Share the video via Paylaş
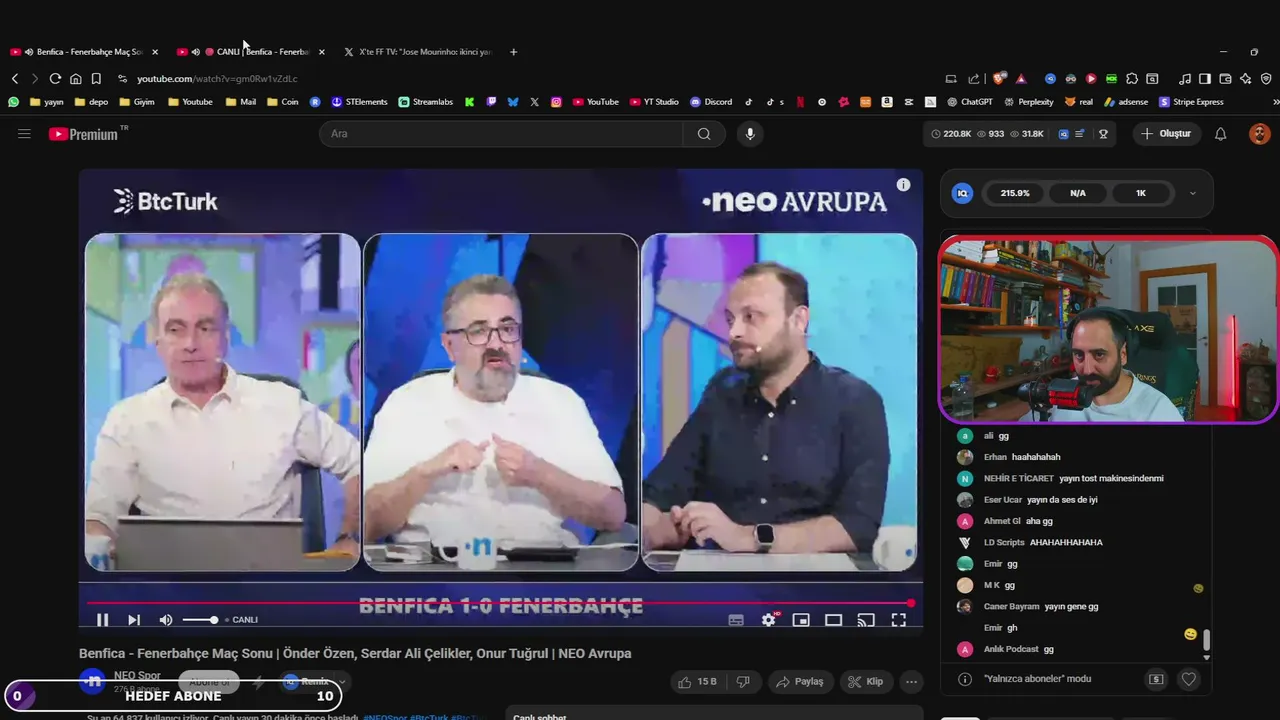The image size is (1280, 720). pyautogui.click(x=800, y=681)
